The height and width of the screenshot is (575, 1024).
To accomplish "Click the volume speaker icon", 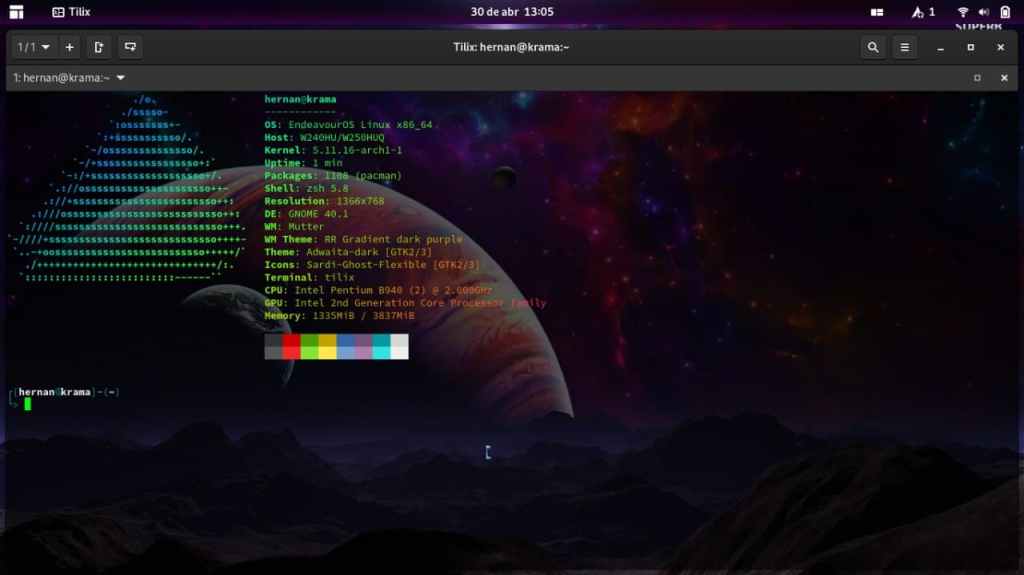I will (x=984, y=12).
